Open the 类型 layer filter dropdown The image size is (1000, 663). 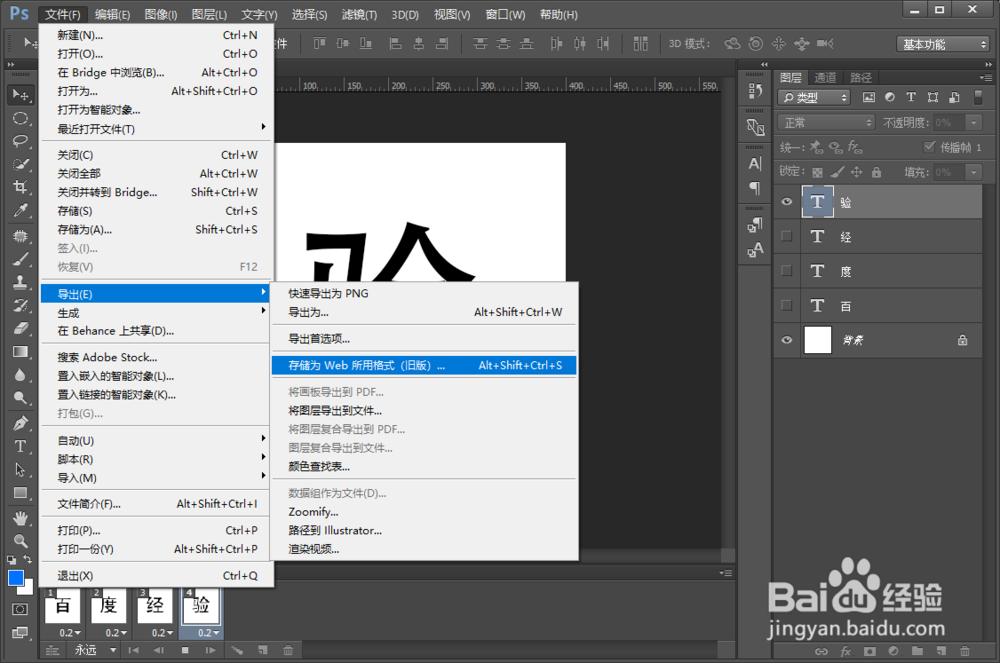point(814,98)
